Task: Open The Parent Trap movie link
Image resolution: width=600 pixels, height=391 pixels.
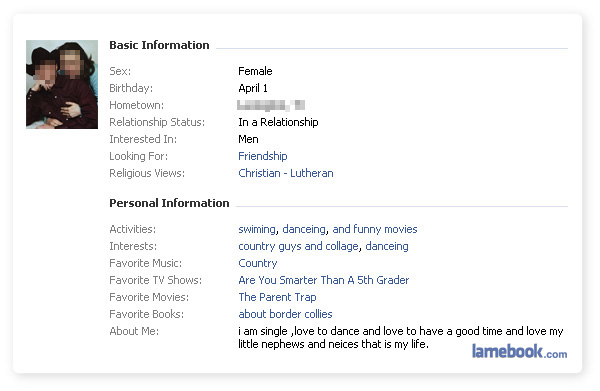Action: click(x=277, y=297)
